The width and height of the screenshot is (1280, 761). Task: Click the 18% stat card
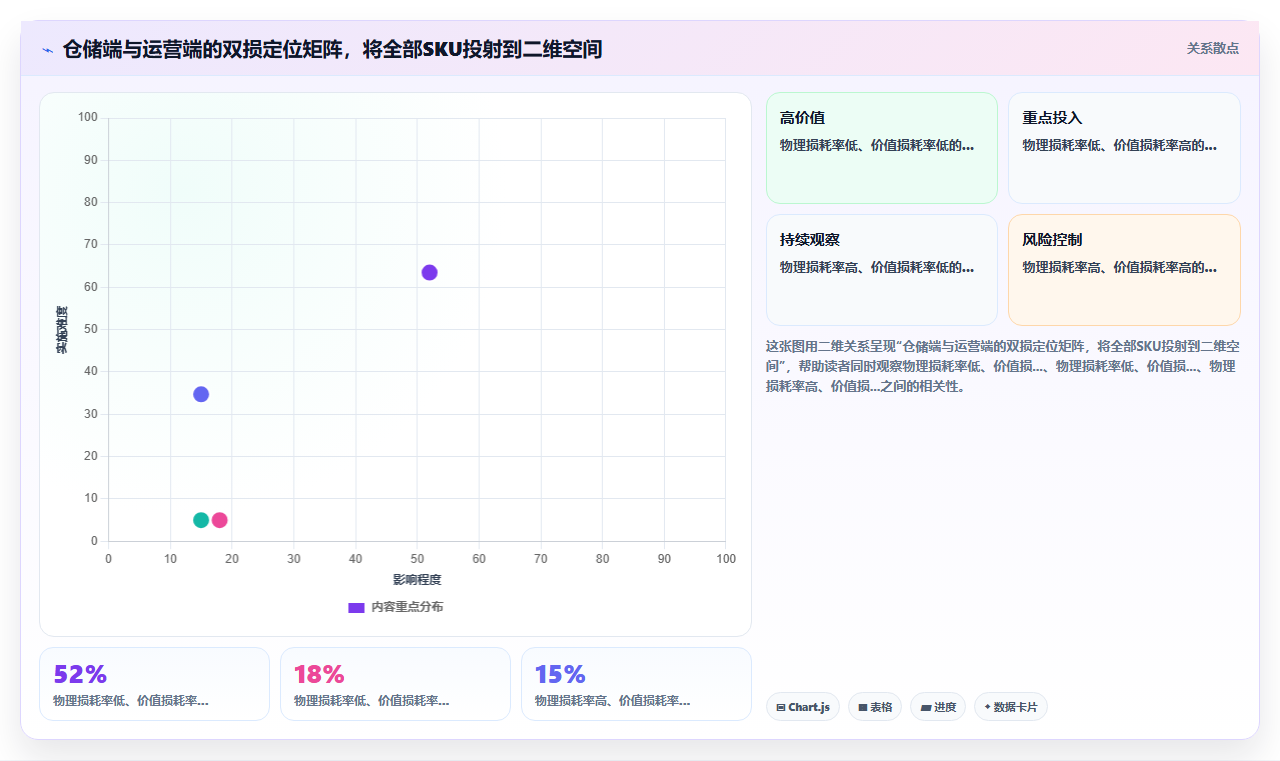point(395,684)
